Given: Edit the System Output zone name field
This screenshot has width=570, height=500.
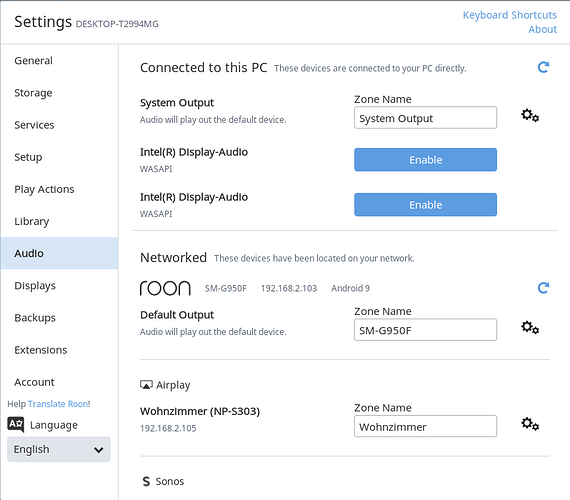Looking at the screenshot, I should pos(425,118).
